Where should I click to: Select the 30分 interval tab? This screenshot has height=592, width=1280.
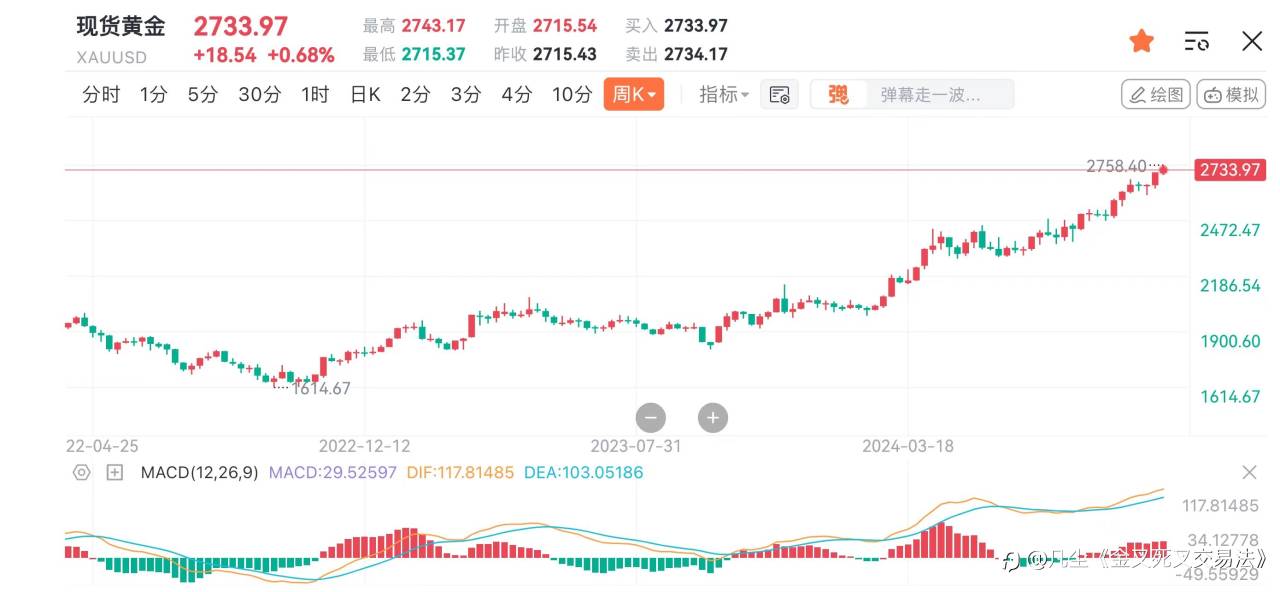coord(259,95)
